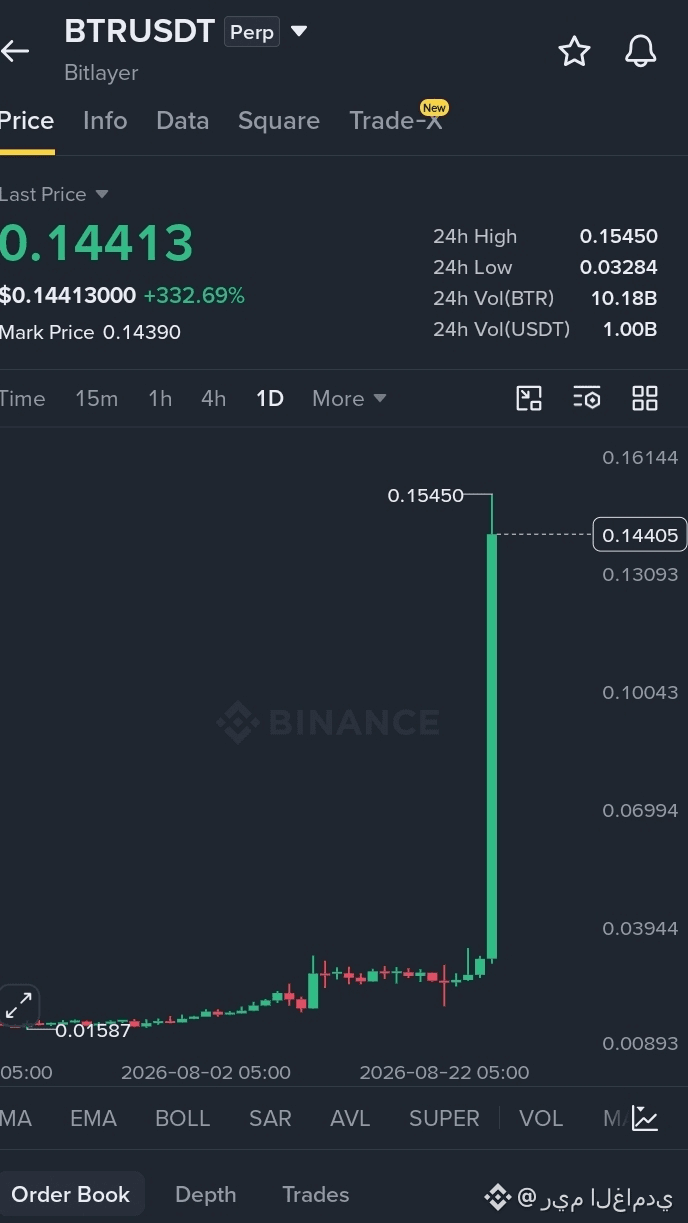Toggle the SAR indicator
This screenshot has height=1223, width=688.
pos(270,1118)
